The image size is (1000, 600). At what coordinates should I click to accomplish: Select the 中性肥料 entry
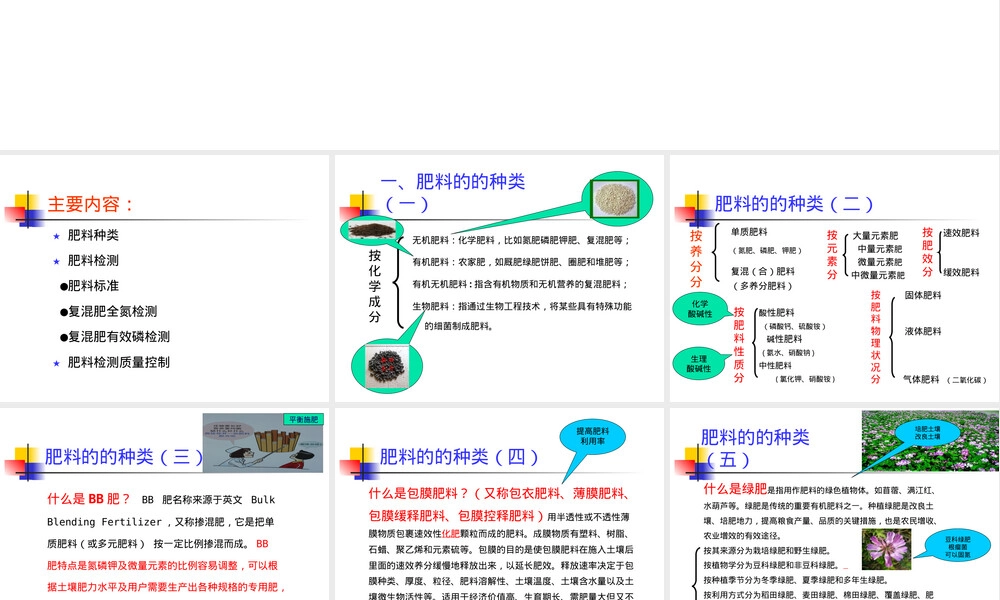pyautogui.click(x=775, y=366)
